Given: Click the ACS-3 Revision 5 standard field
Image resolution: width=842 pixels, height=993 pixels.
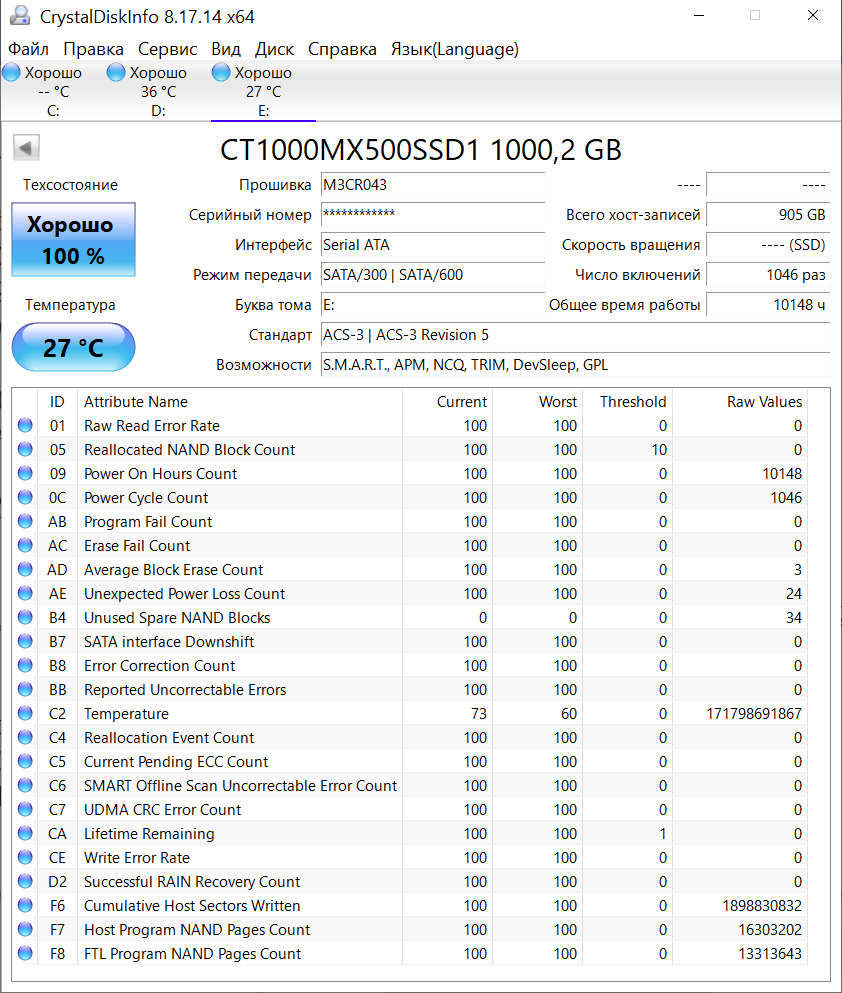Looking at the screenshot, I should click(575, 335).
